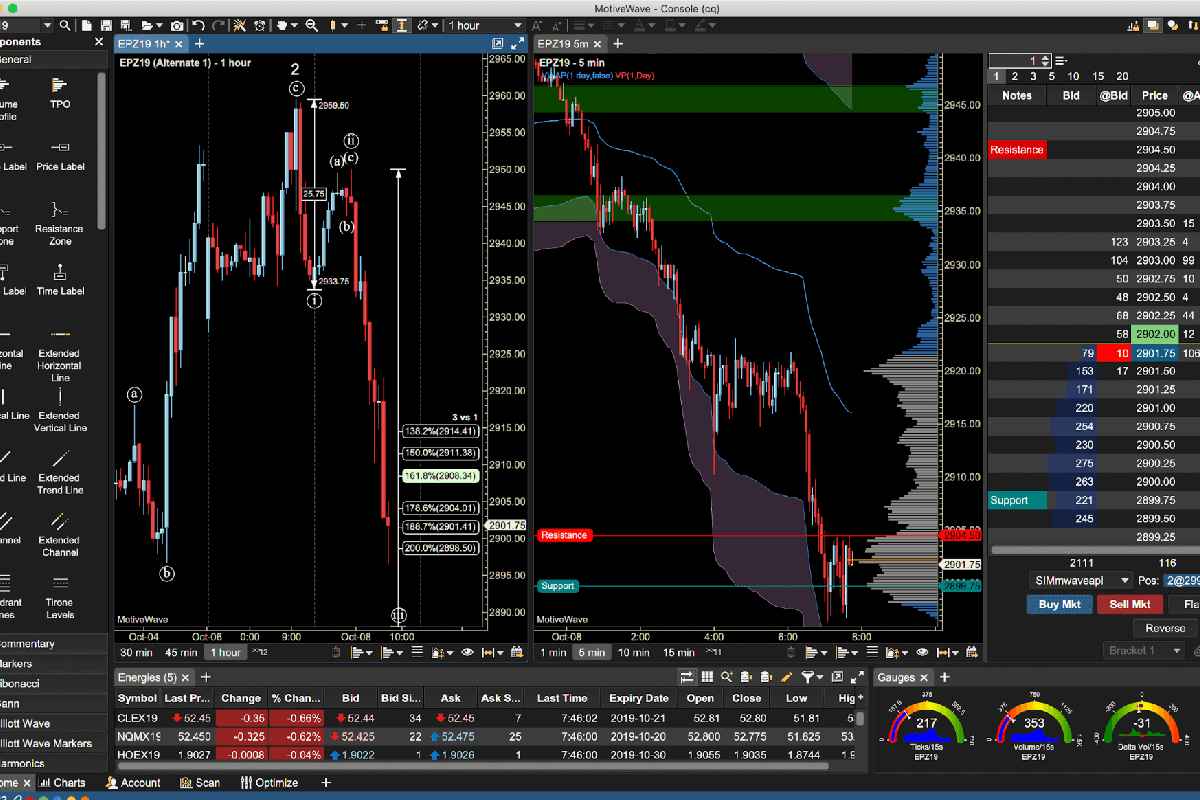The height and width of the screenshot is (800, 1200).
Task: Expand the Fibonacci components group
Action: 53,683
